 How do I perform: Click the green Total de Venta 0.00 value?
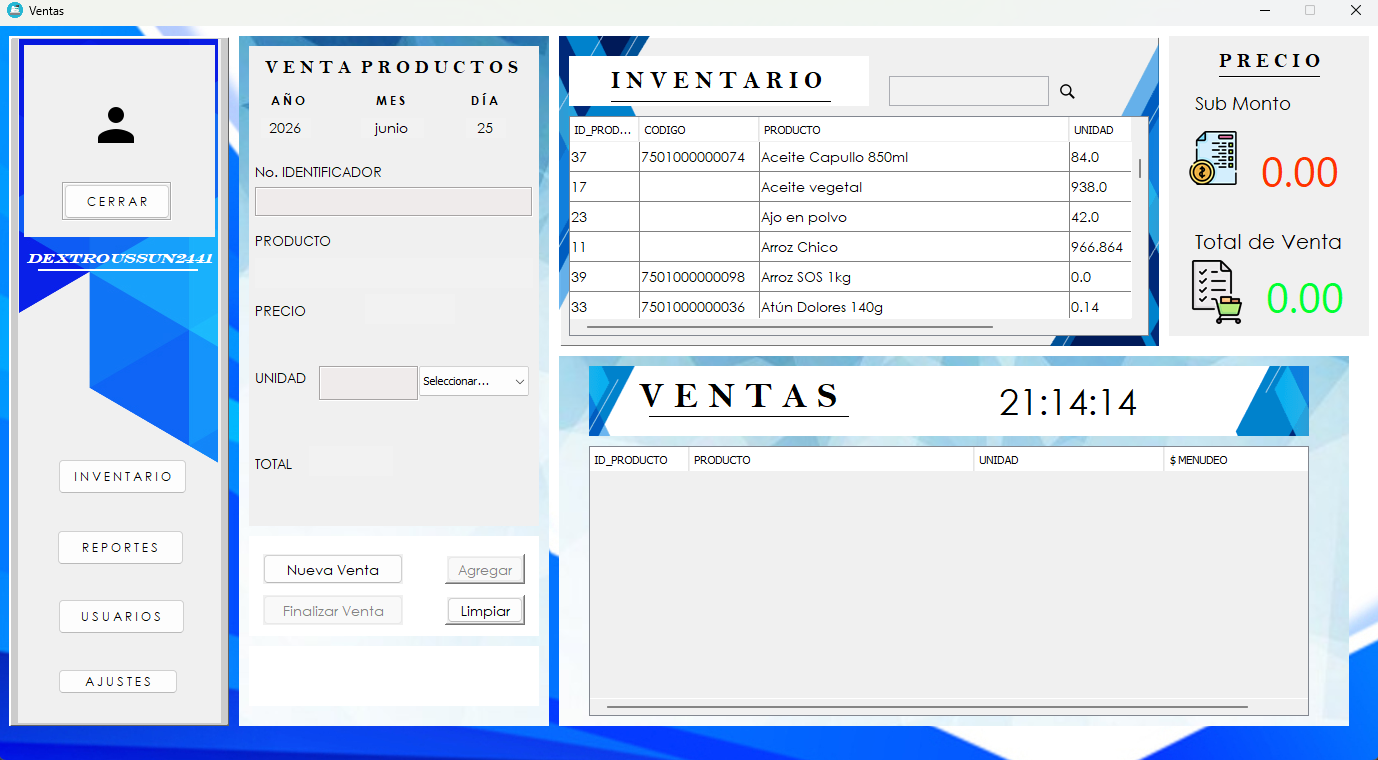pyautogui.click(x=1305, y=299)
